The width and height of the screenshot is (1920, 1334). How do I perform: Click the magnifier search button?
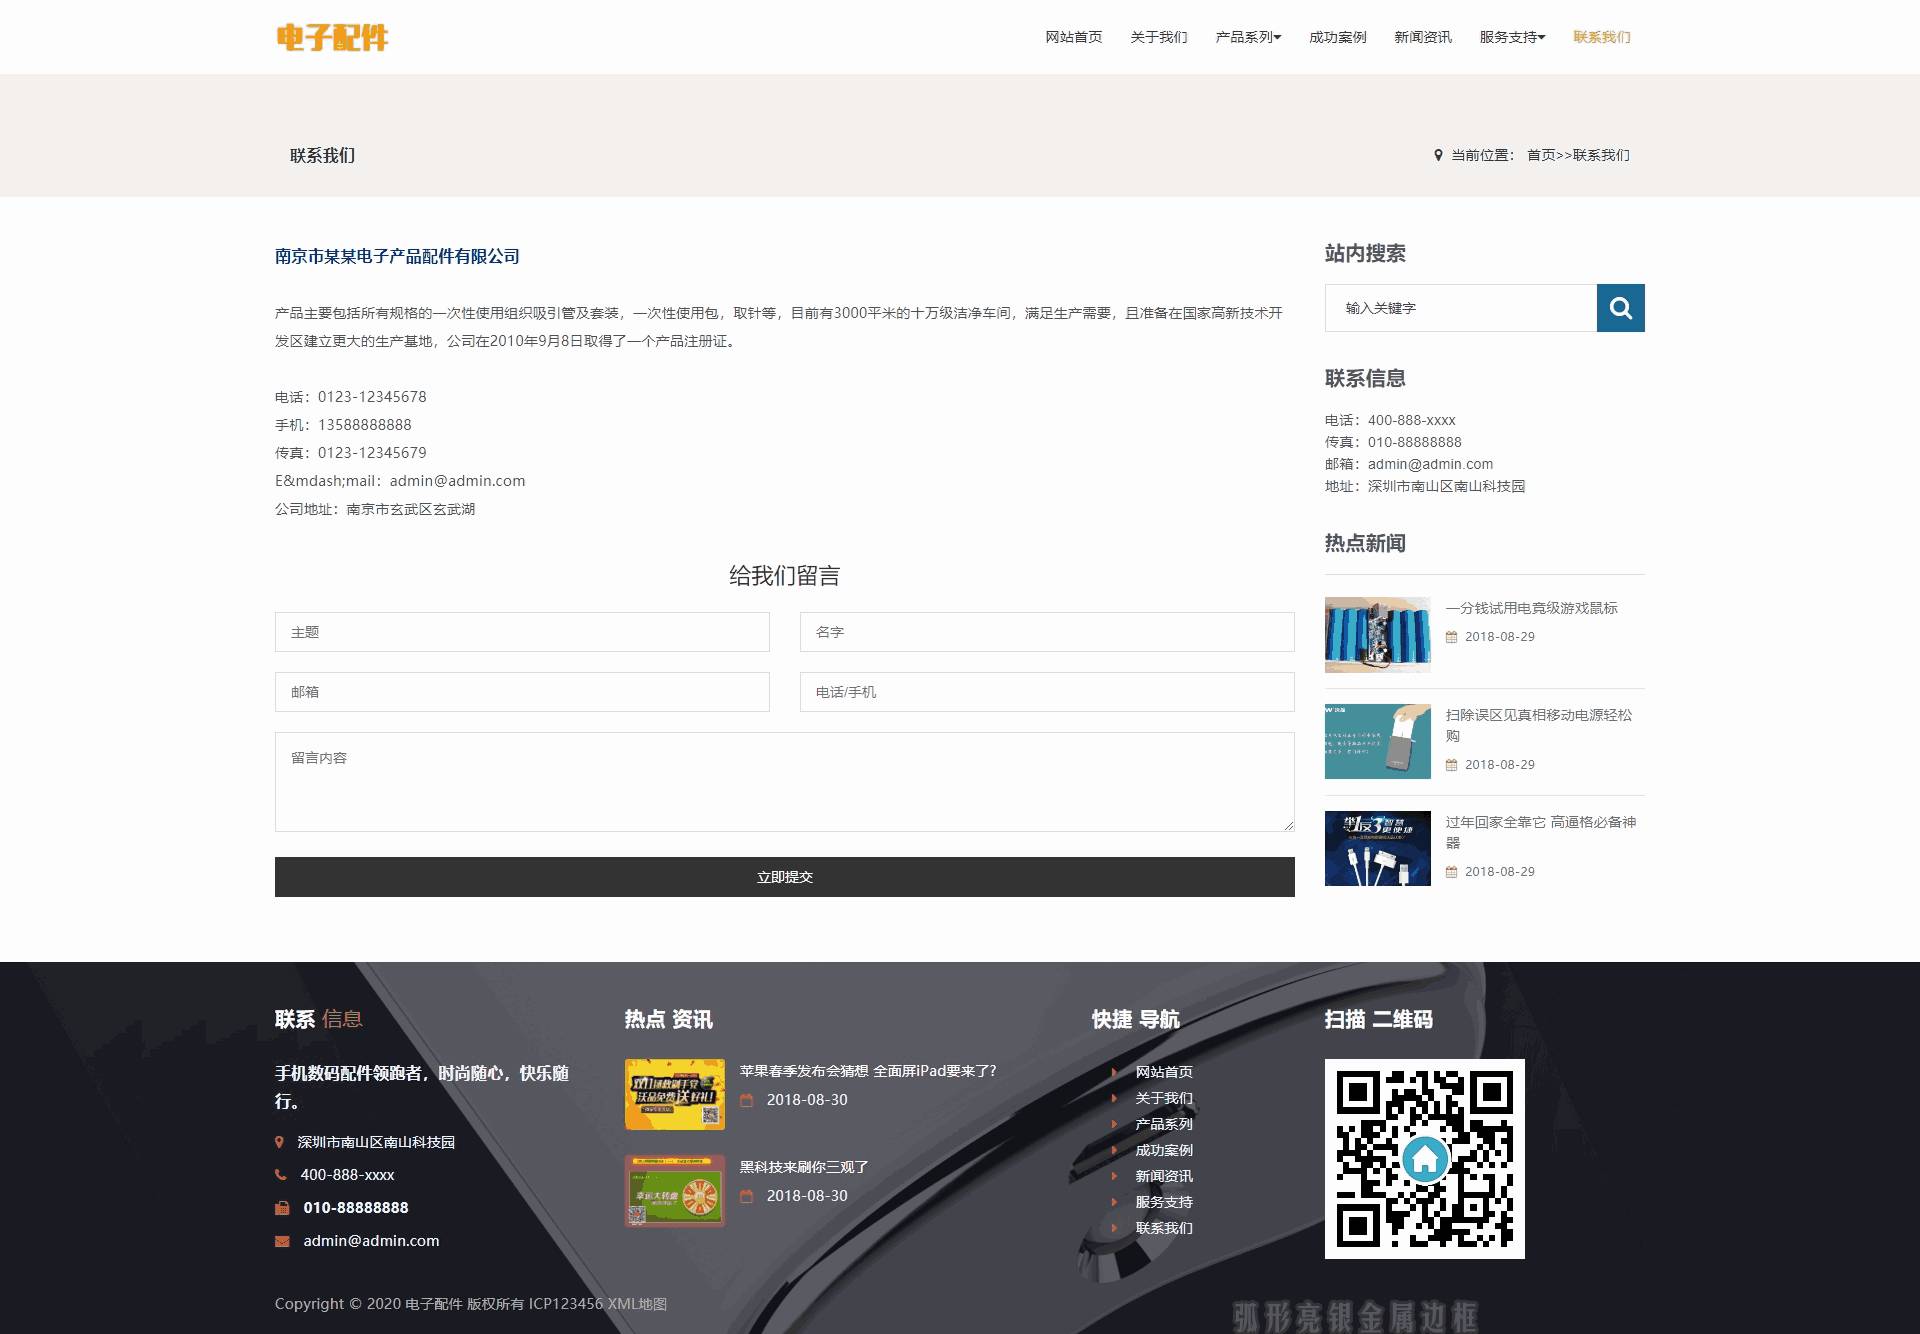1620,308
